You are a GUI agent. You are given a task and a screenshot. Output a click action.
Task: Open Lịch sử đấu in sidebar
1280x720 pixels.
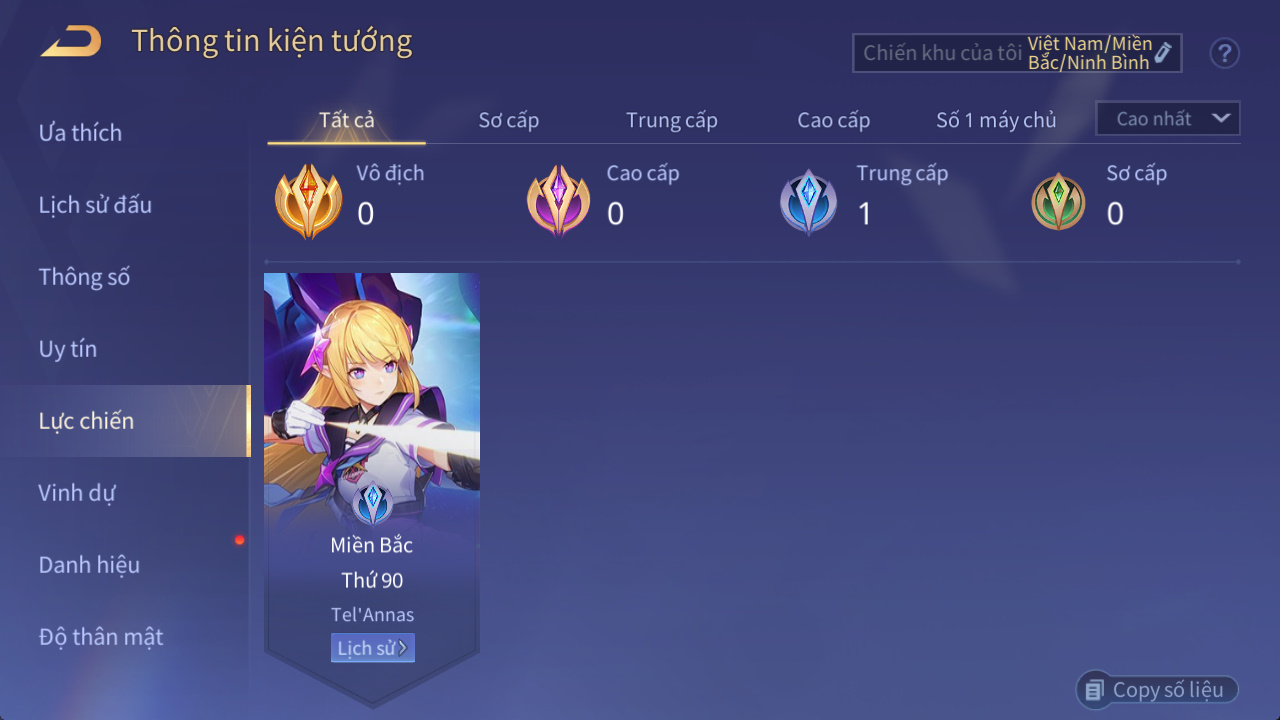pyautogui.click(x=95, y=205)
